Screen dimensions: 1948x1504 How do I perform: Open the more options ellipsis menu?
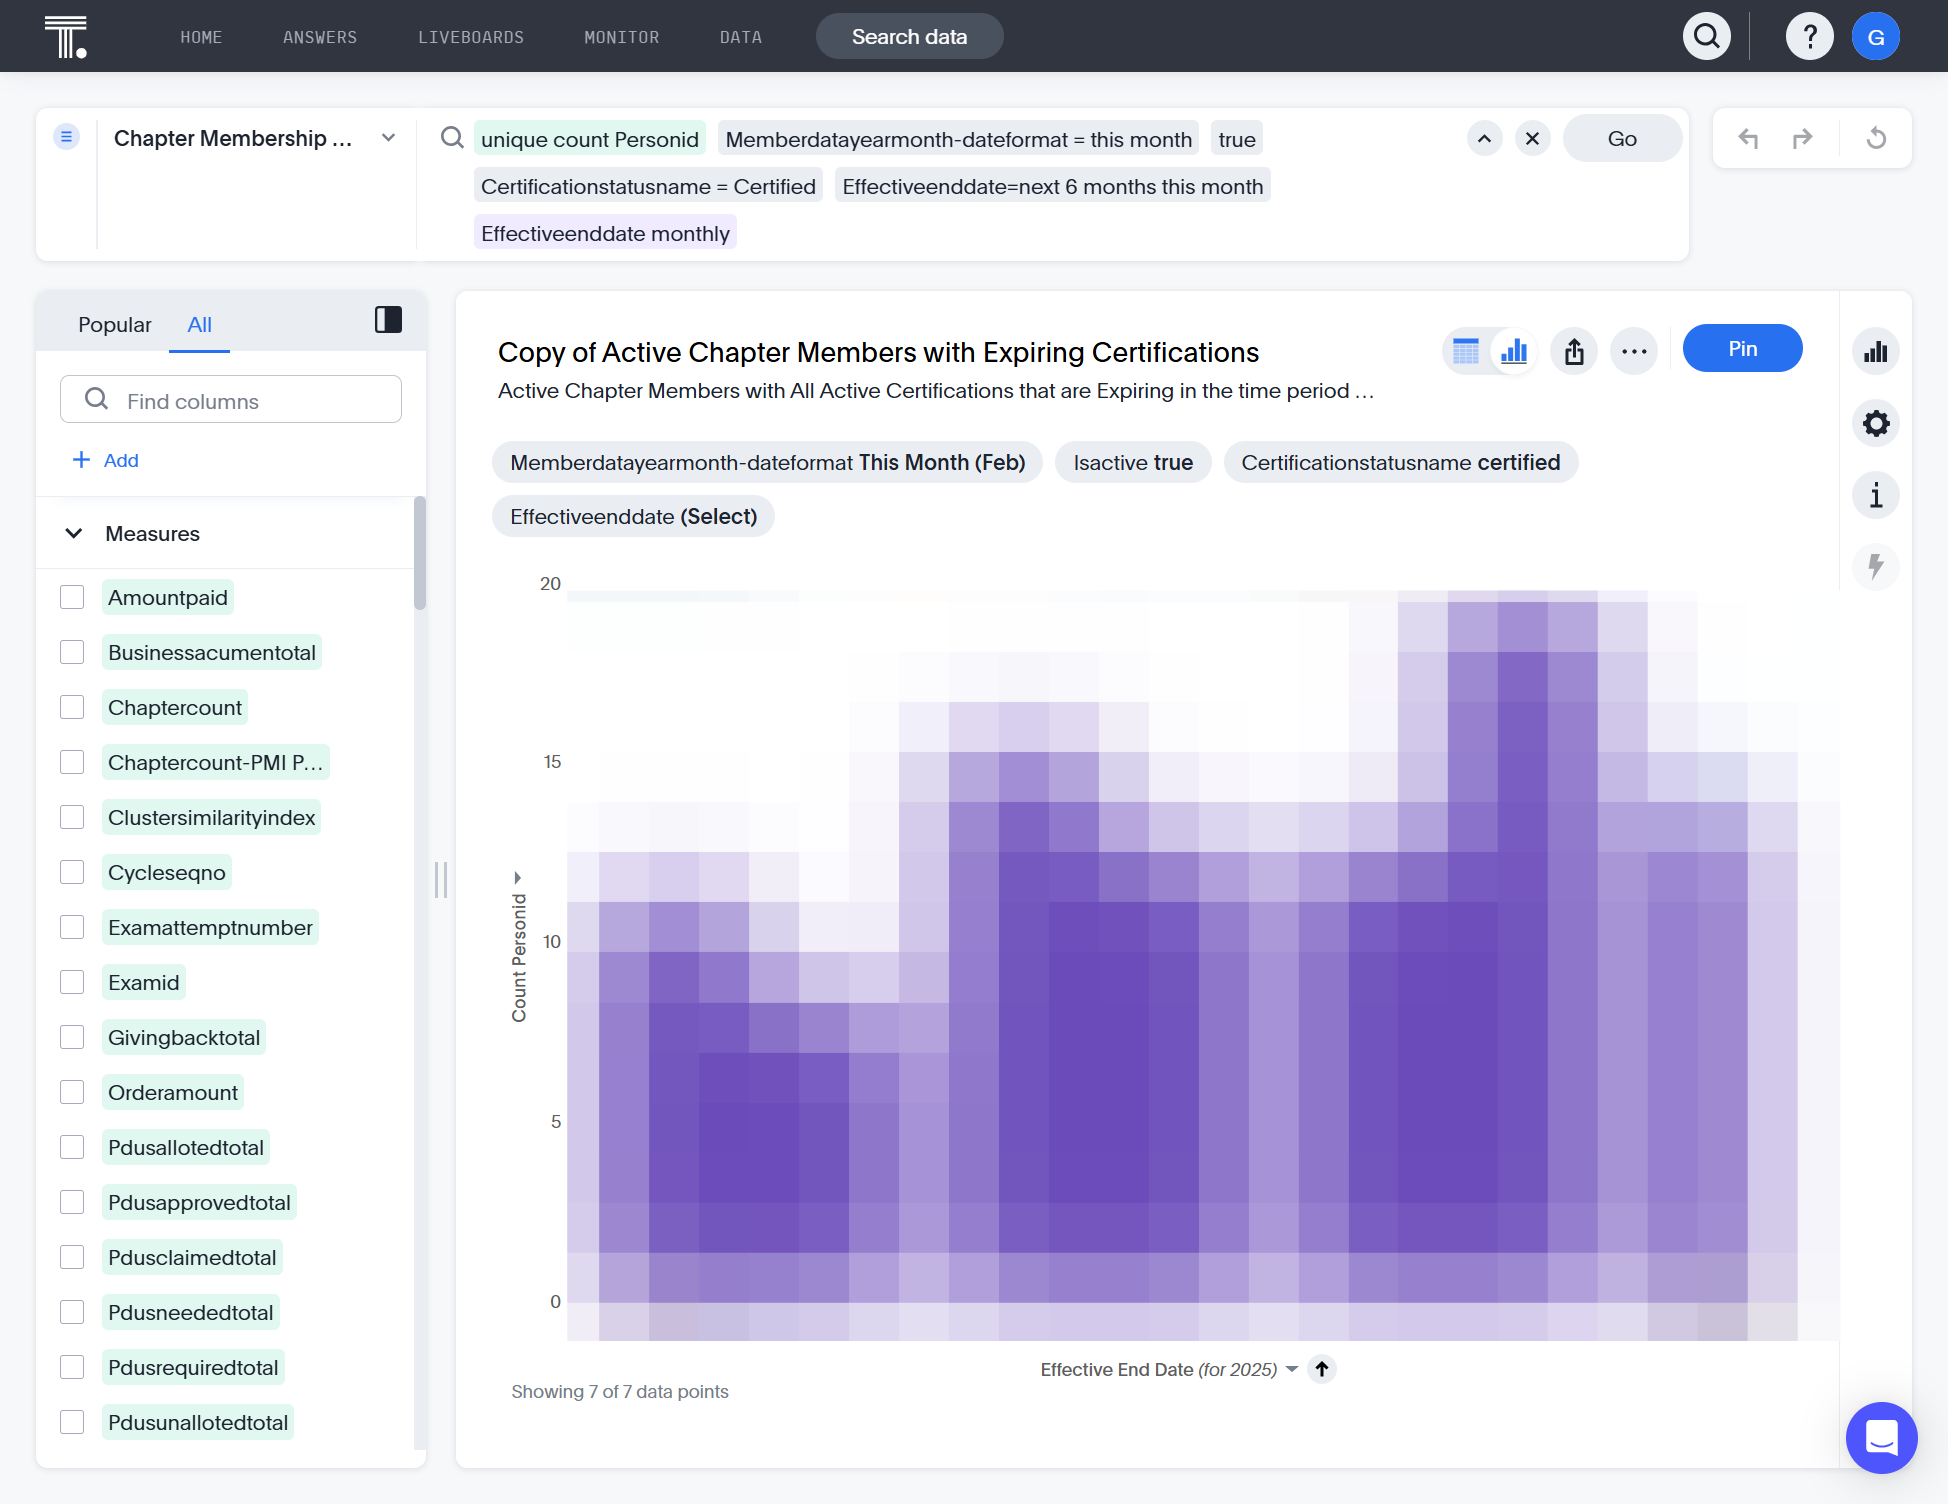pos(1634,351)
